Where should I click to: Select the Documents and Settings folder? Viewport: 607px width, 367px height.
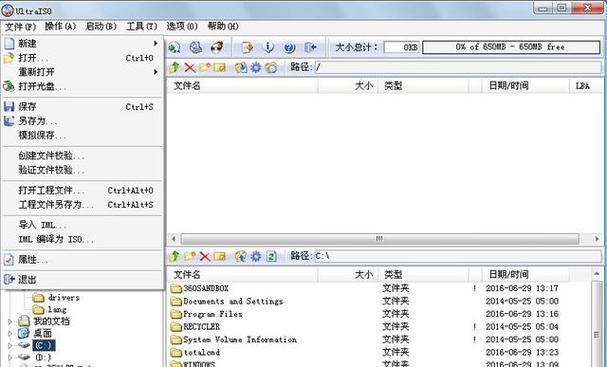tap(227, 301)
